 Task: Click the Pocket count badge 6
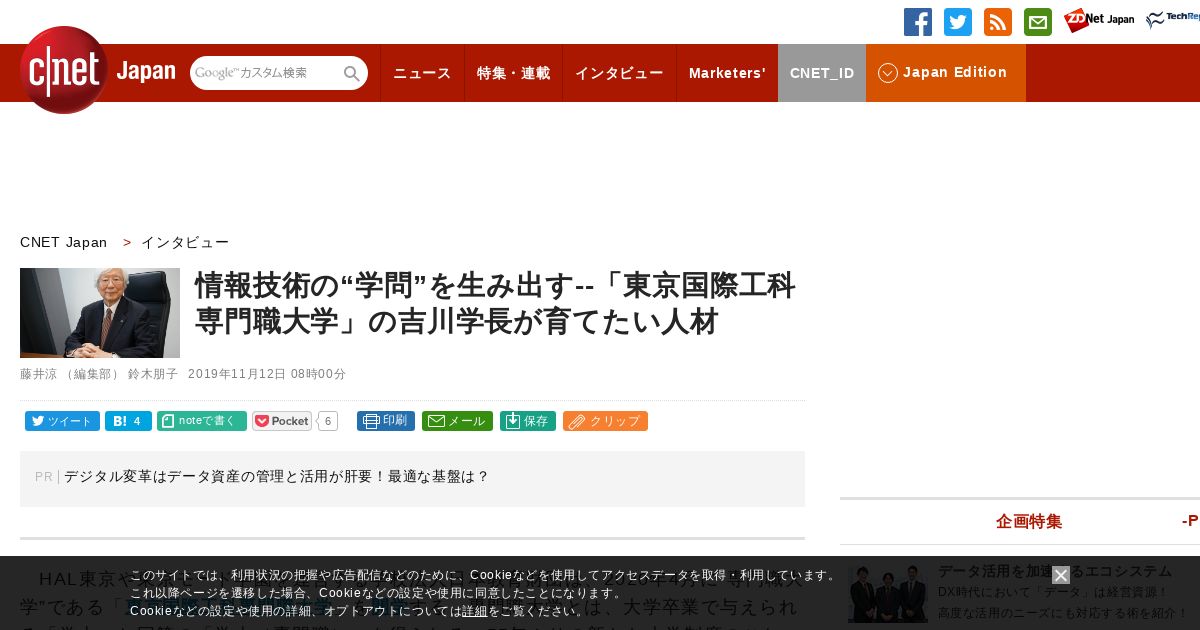pyautogui.click(x=328, y=421)
